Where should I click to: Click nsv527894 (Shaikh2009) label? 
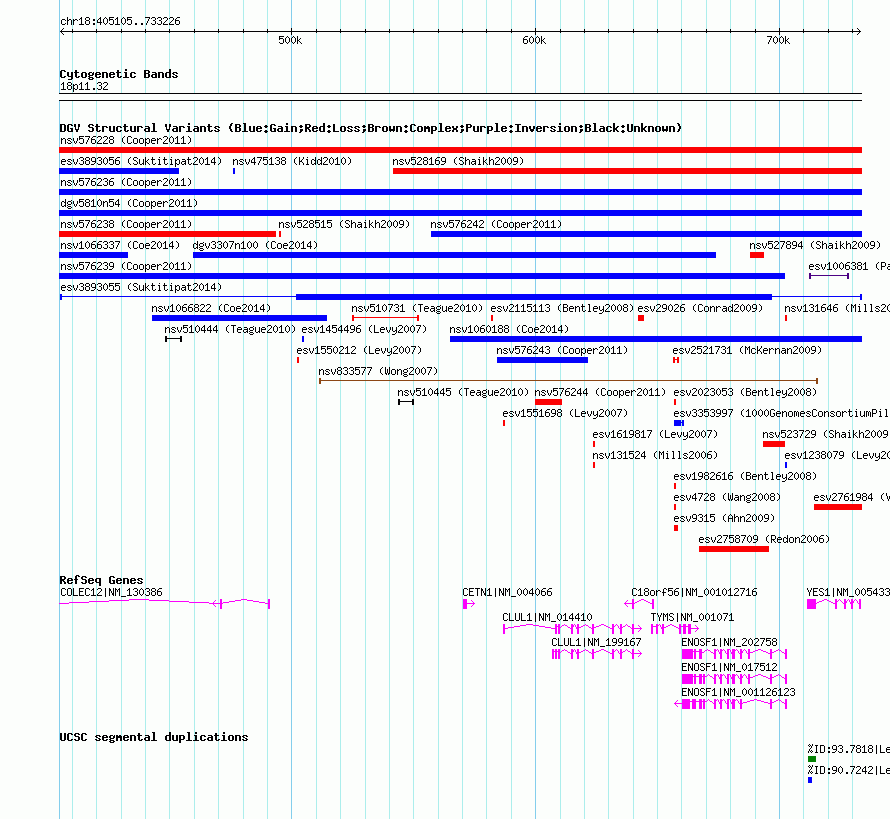click(x=815, y=245)
